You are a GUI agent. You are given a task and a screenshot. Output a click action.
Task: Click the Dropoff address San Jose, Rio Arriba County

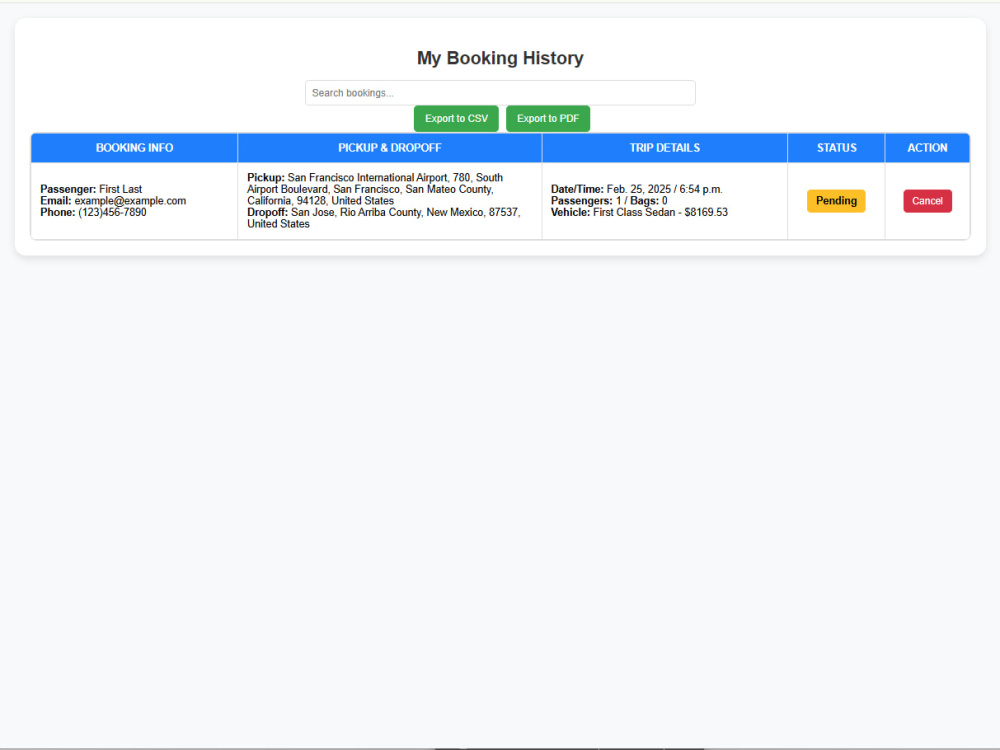pyautogui.click(x=384, y=218)
